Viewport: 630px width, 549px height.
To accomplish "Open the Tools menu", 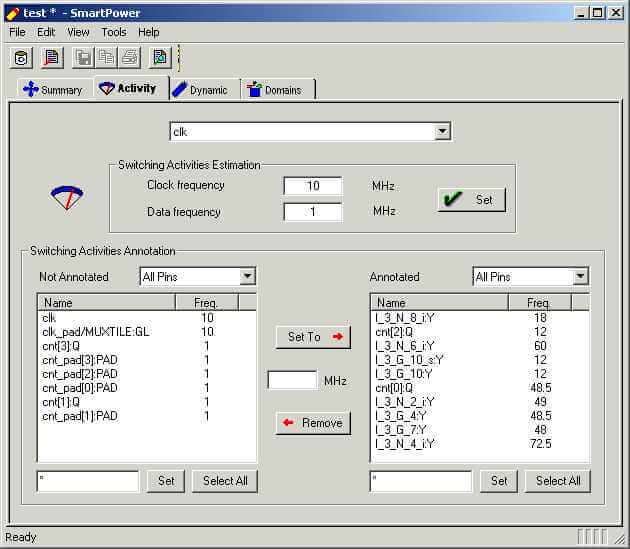I will [x=114, y=32].
